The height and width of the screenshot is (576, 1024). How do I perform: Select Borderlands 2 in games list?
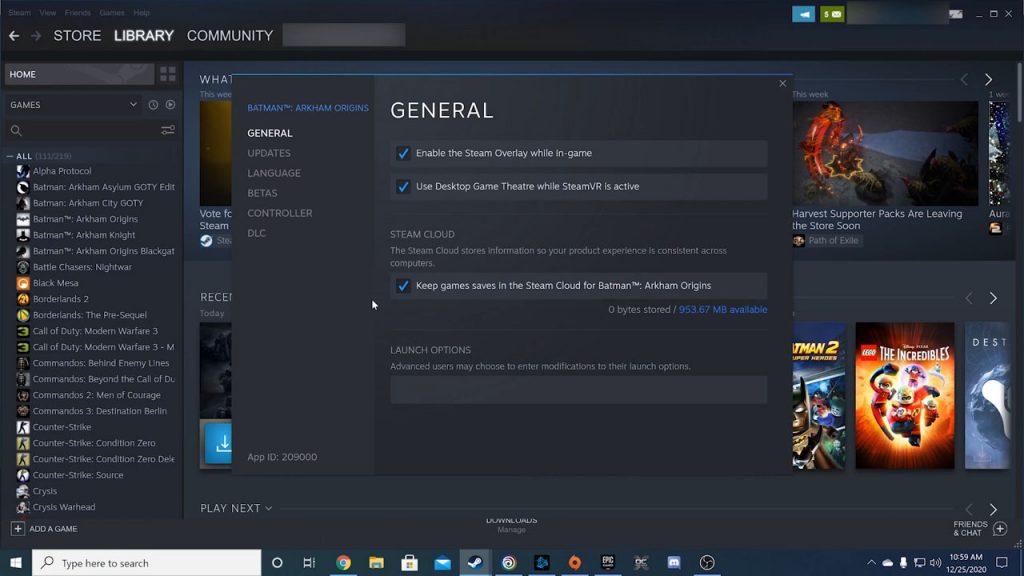tap(61, 299)
